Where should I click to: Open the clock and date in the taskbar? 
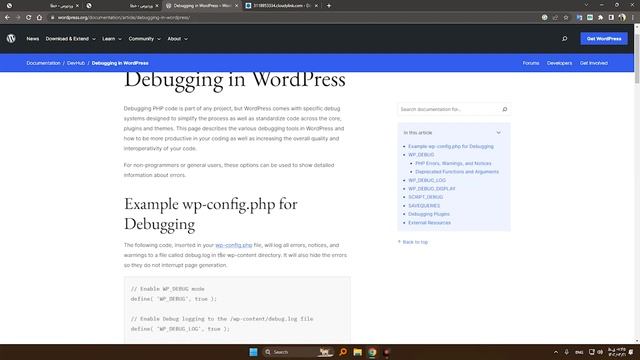pos(617,352)
